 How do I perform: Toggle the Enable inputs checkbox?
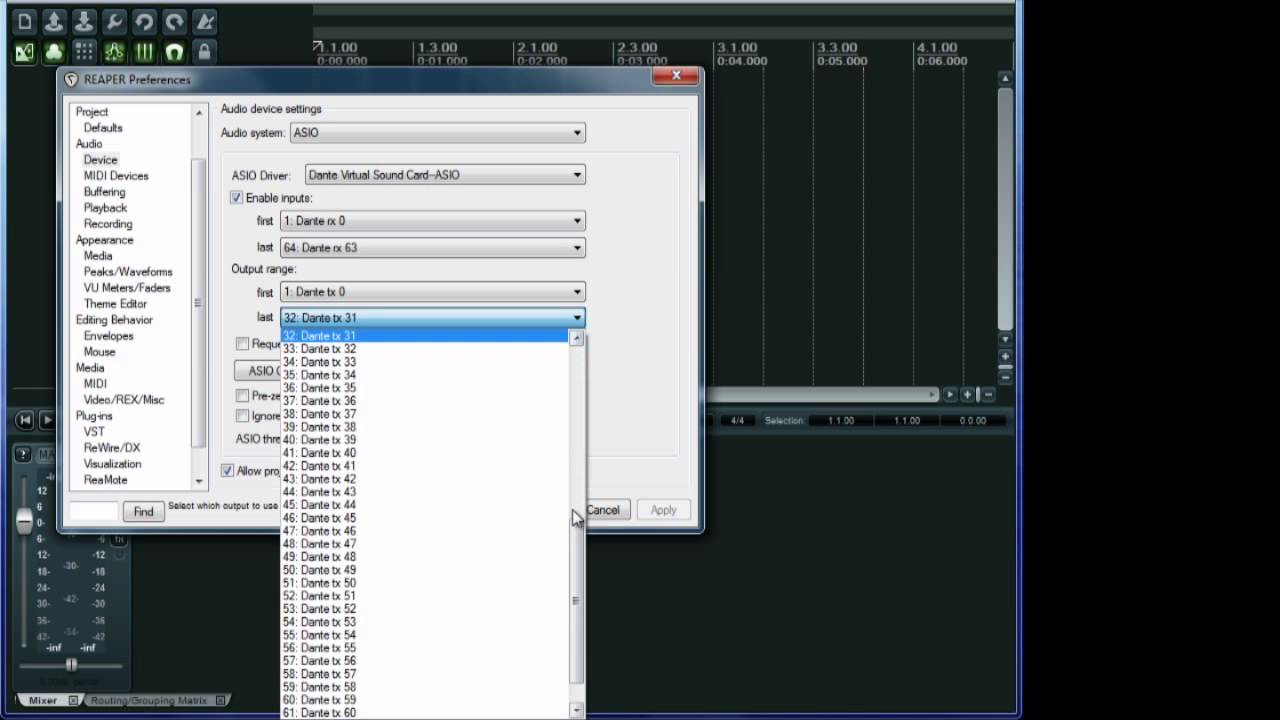coord(237,198)
